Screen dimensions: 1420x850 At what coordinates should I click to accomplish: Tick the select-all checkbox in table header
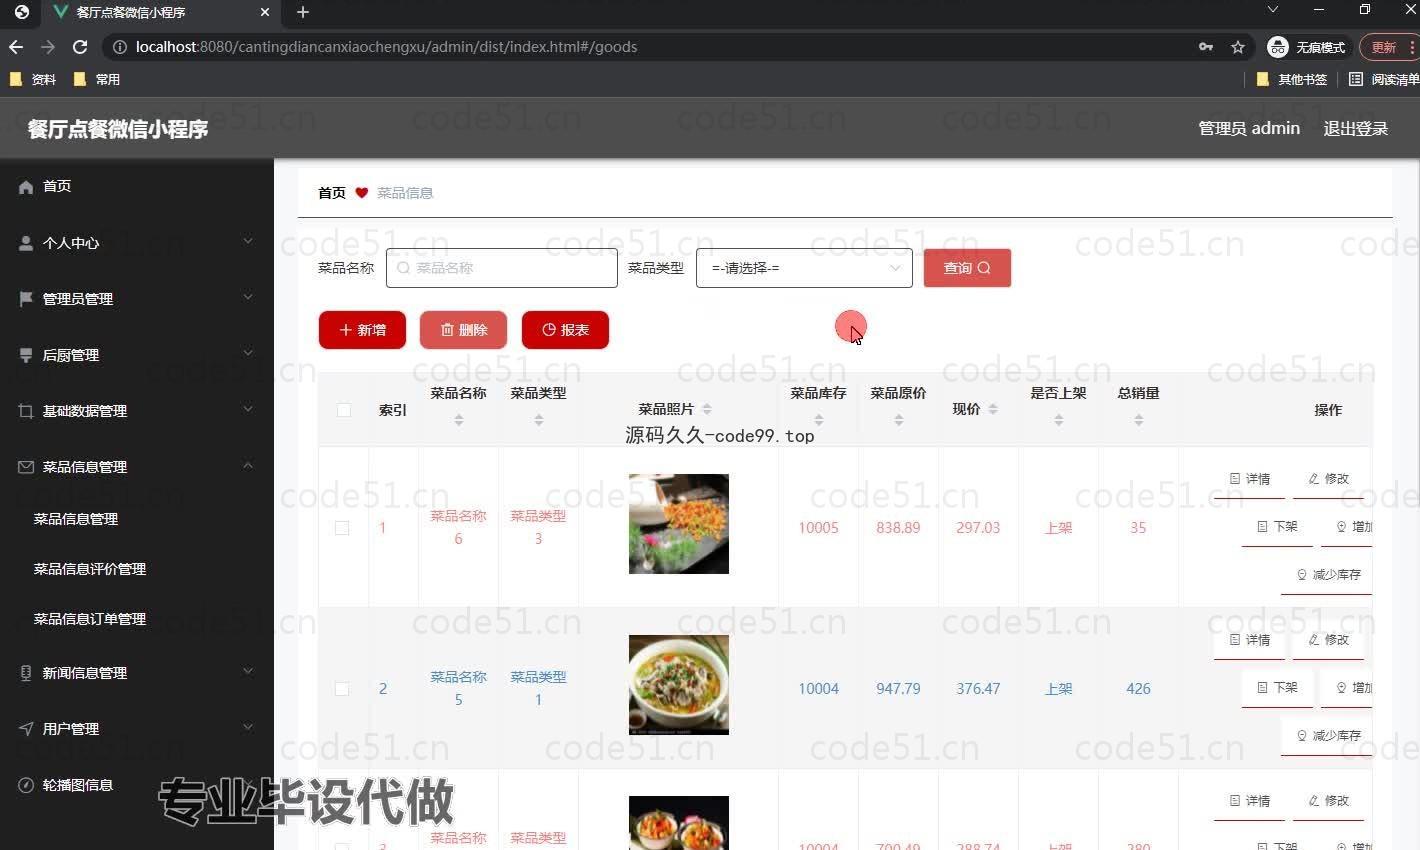[x=344, y=410]
